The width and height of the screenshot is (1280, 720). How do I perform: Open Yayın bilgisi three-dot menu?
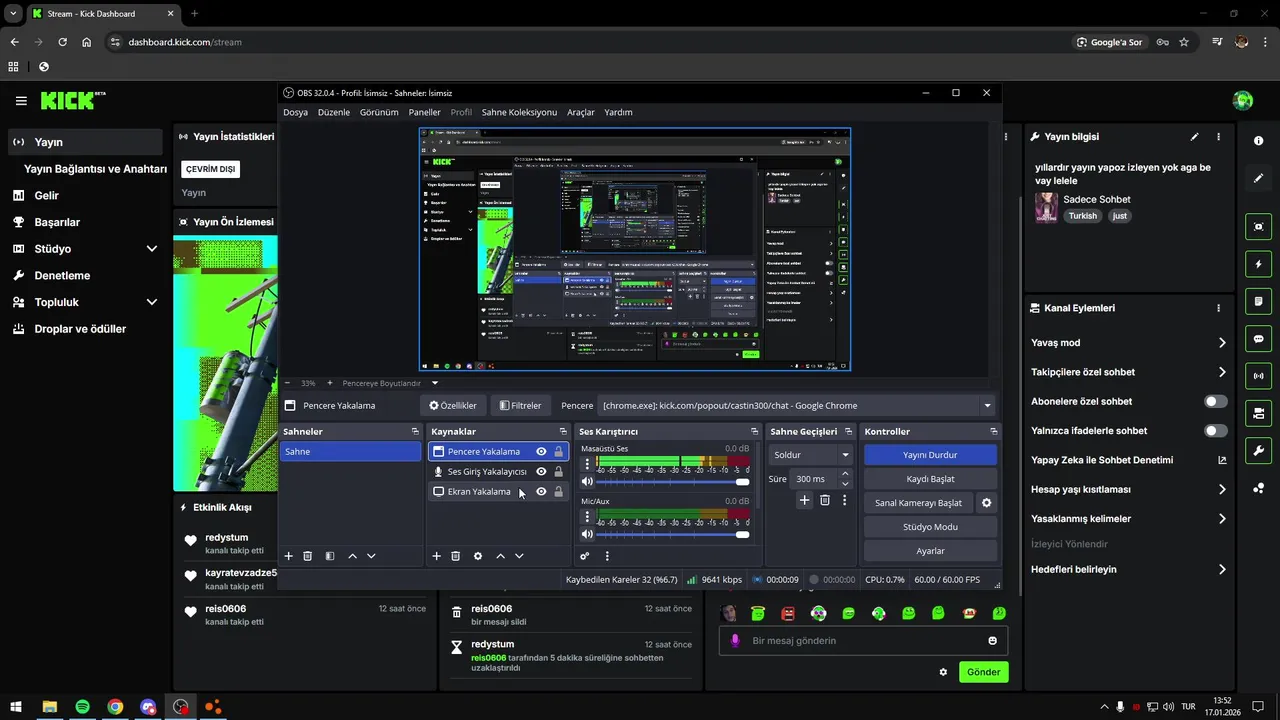(1218, 137)
